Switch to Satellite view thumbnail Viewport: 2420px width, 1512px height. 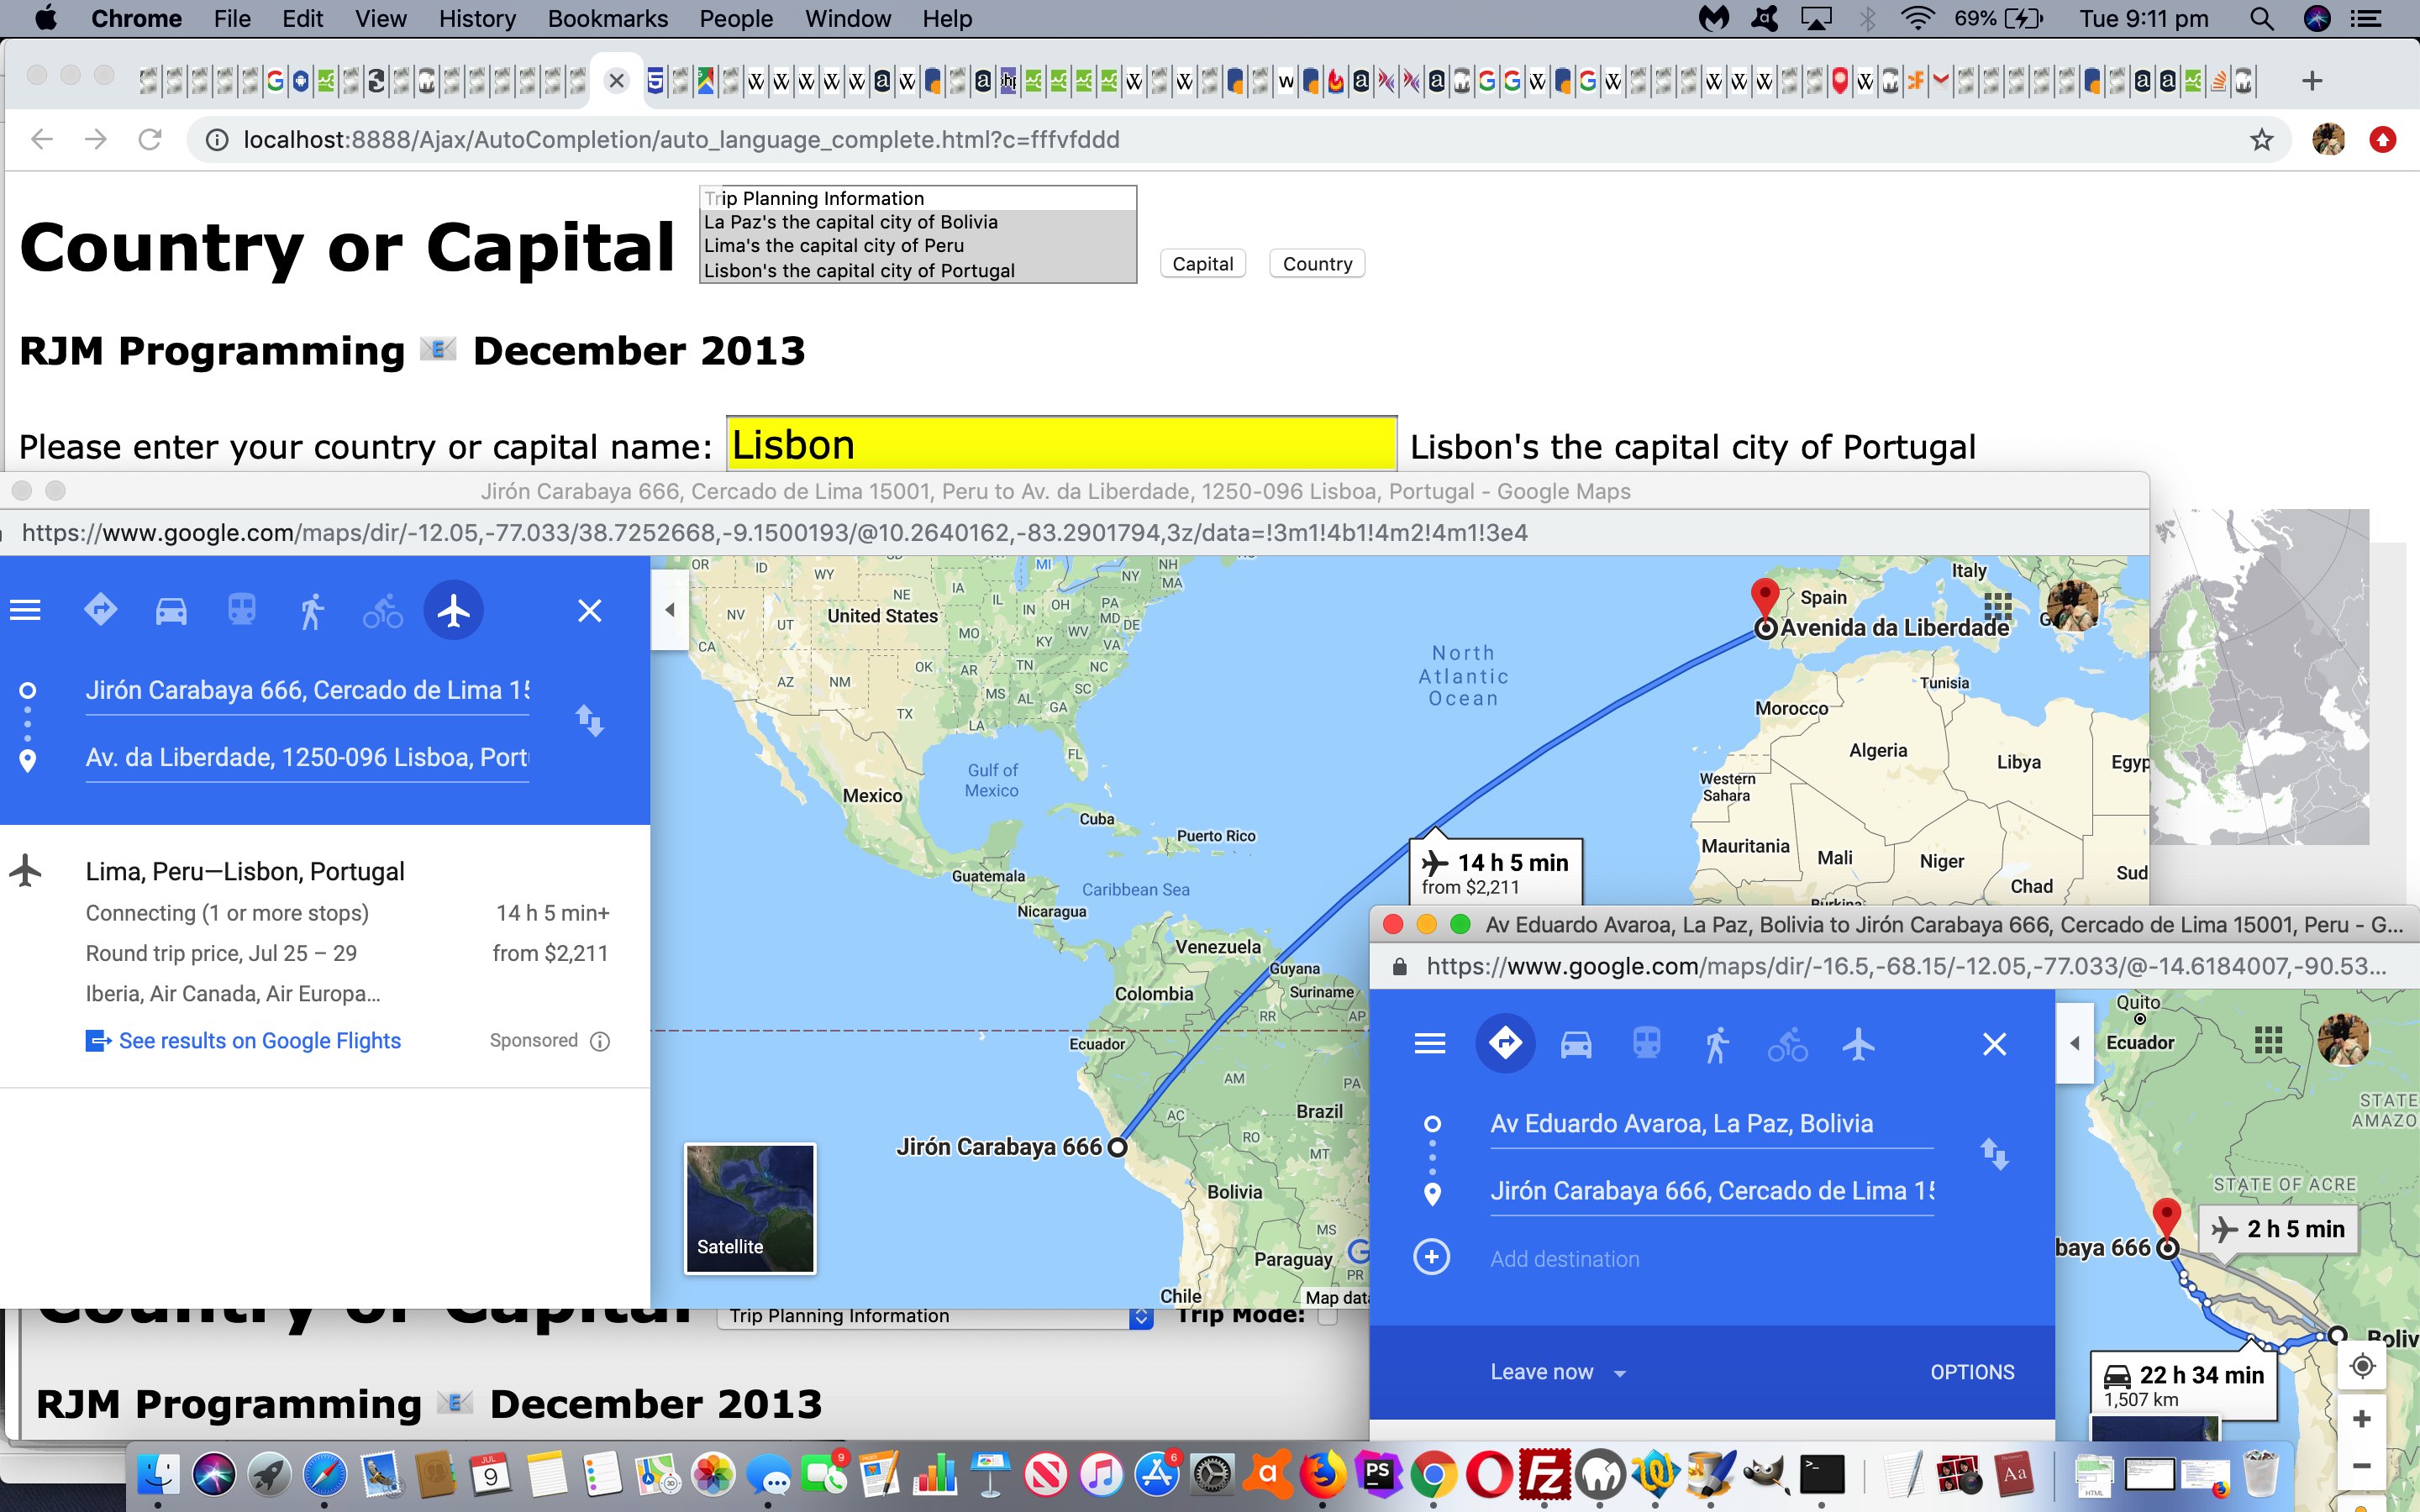750,1208
